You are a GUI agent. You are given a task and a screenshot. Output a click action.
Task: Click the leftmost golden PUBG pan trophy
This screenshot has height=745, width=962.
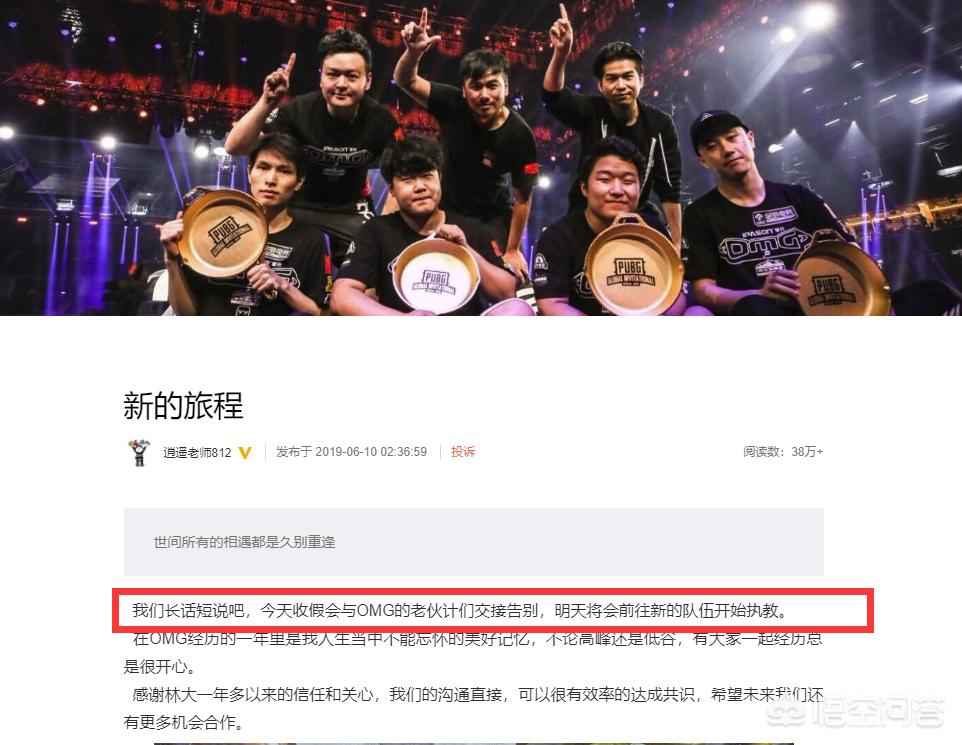223,234
